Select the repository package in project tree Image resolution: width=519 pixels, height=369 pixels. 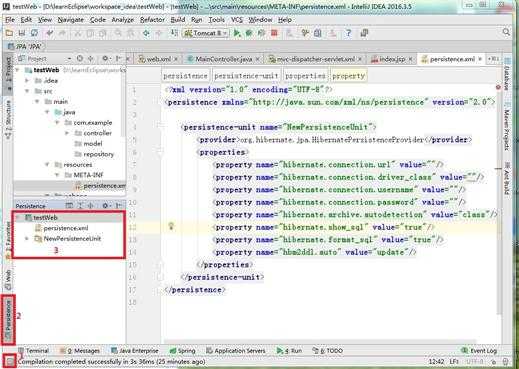[99, 154]
